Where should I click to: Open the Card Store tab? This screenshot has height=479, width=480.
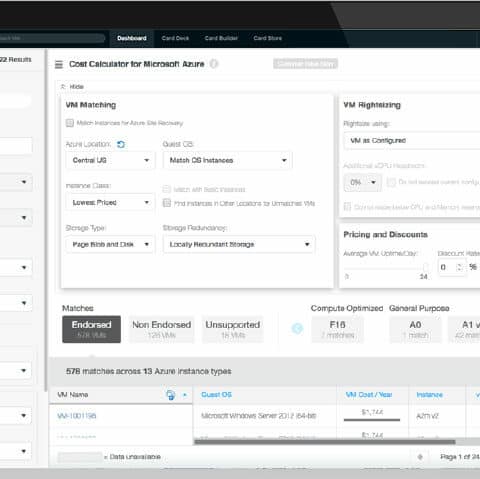[x=267, y=38]
